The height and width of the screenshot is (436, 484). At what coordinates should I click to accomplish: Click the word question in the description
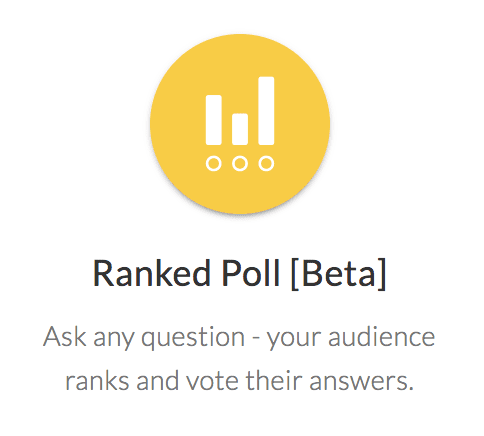tap(193, 338)
